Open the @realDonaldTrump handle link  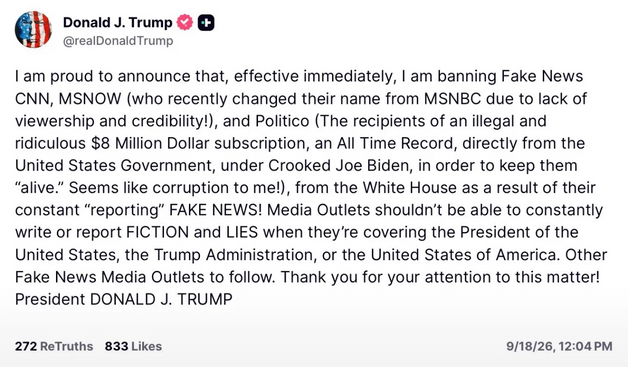118,41
